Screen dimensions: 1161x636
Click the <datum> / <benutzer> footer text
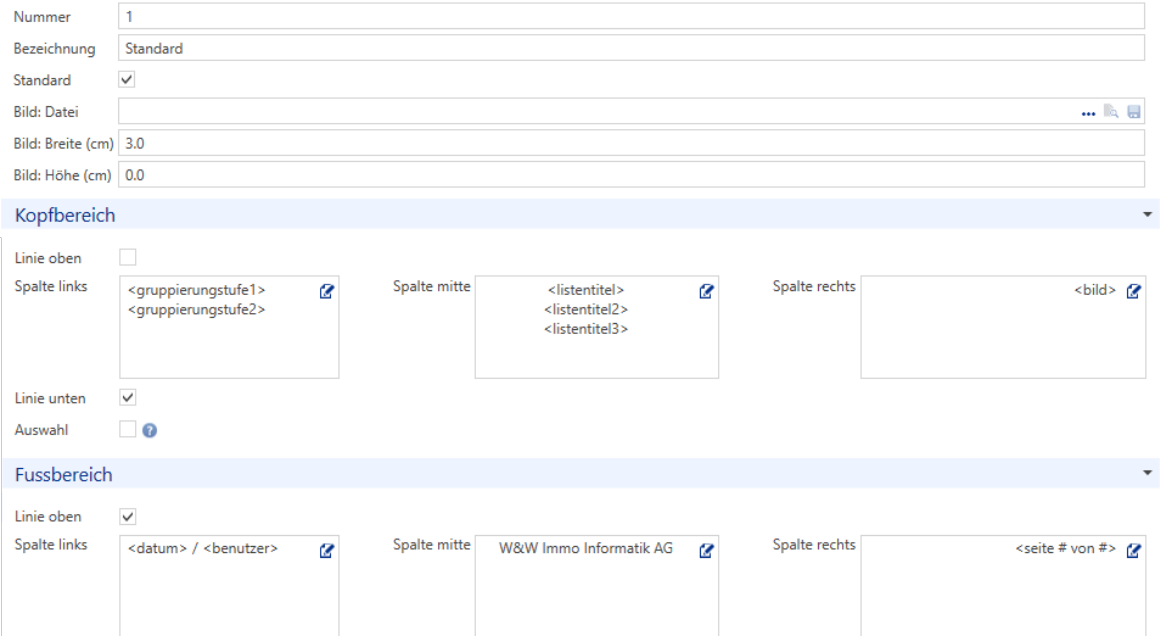203,549
